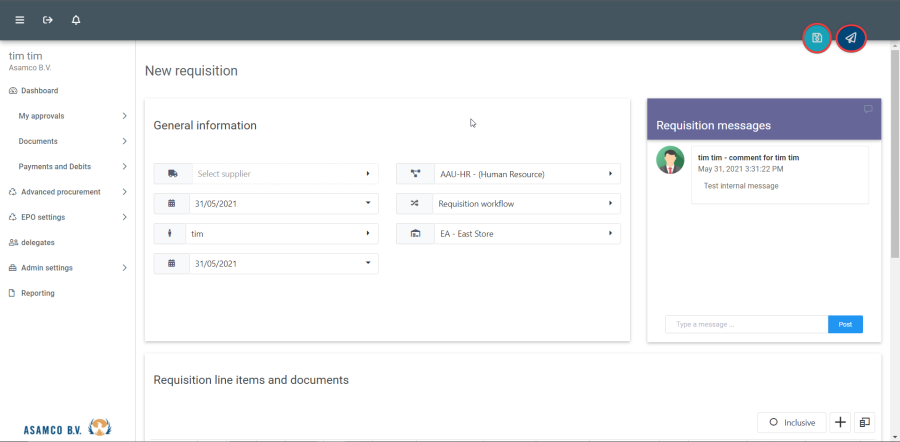
Task: Click the Type a message field
Action: (x=746, y=324)
